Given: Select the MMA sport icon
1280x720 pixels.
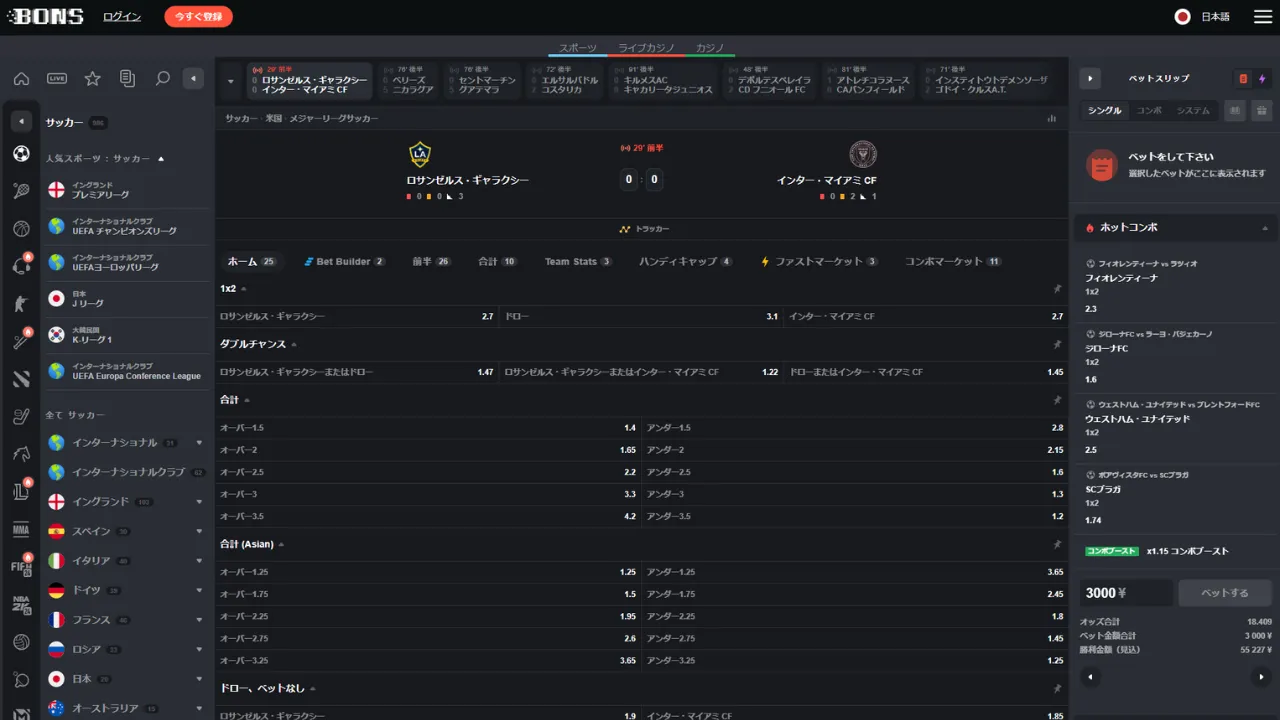Looking at the screenshot, I should [x=21, y=530].
